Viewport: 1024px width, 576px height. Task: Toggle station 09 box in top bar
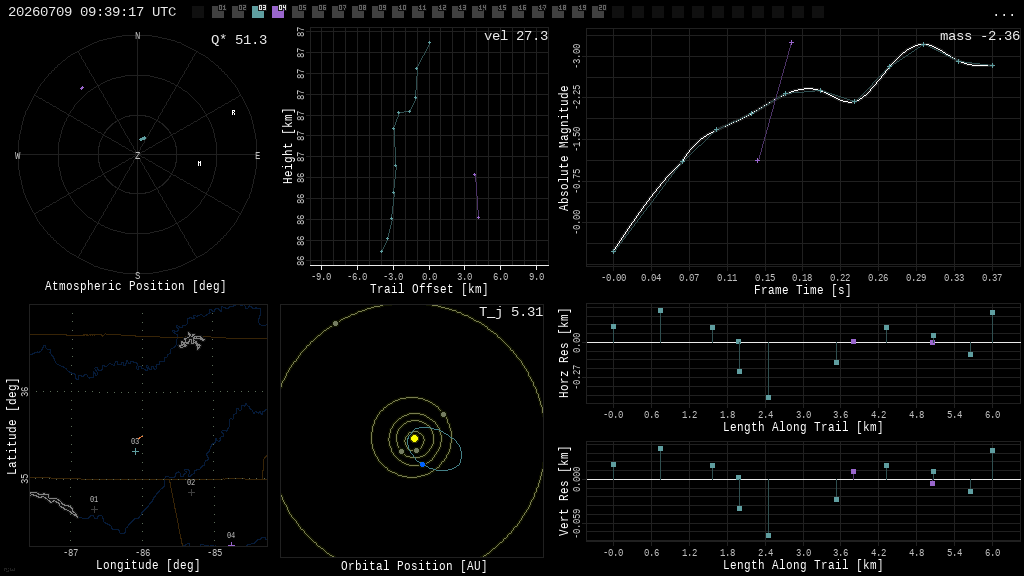click(378, 12)
